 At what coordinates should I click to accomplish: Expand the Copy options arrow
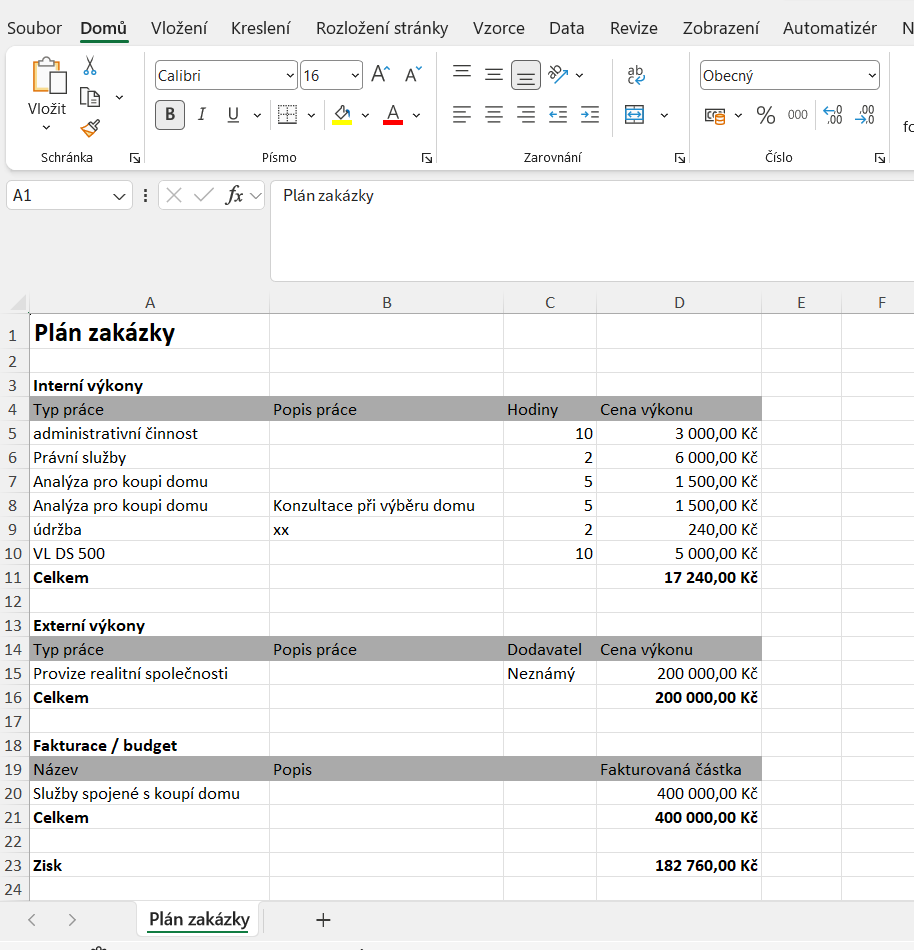120,97
